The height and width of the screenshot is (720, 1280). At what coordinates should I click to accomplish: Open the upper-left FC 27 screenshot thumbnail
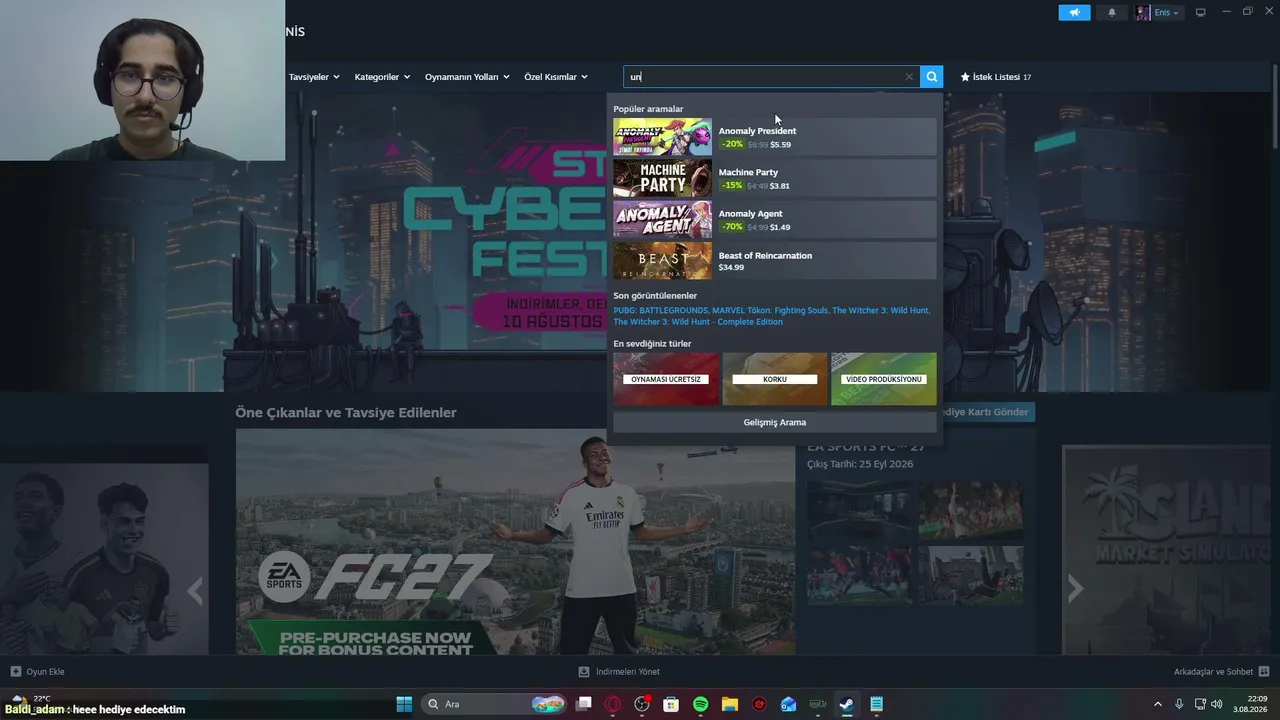(x=860, y=510)
